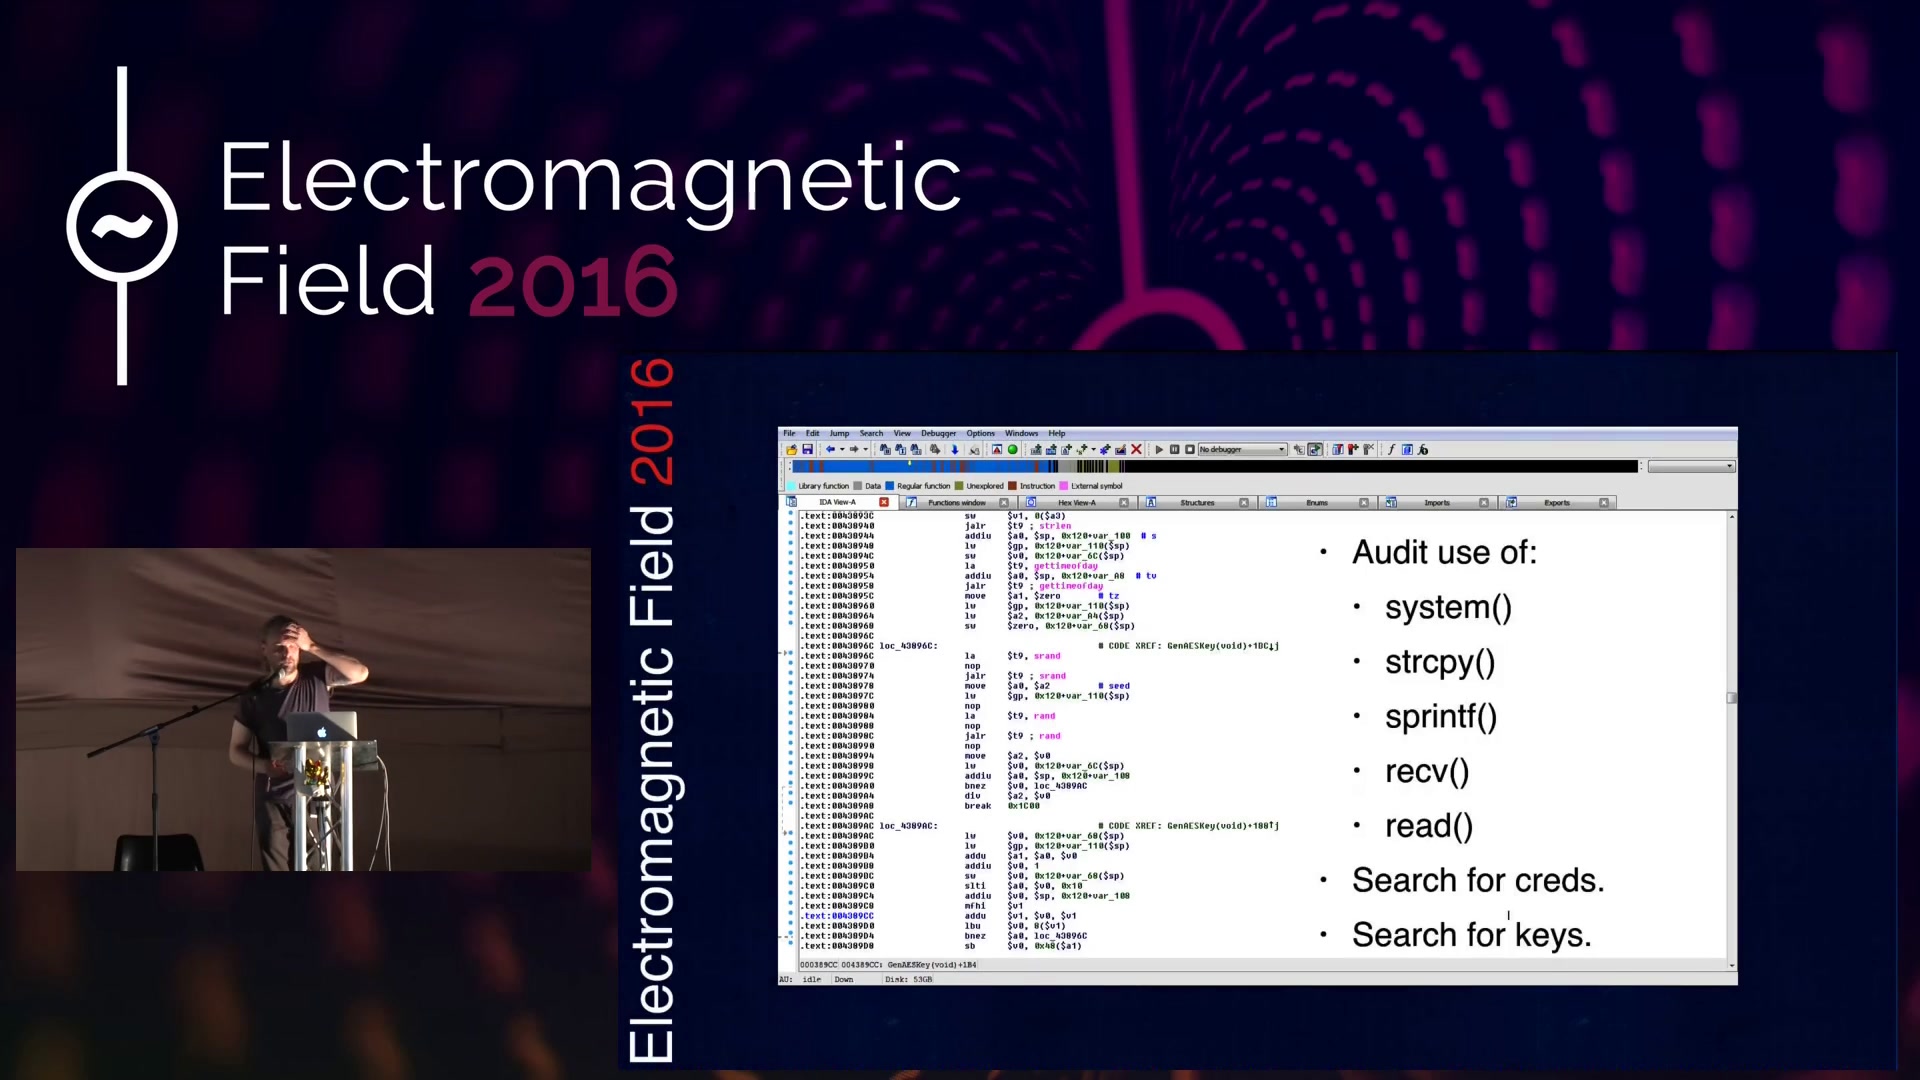Close the Exports tab
Screen dimensions: 1920x1080
coord(1604,503)
